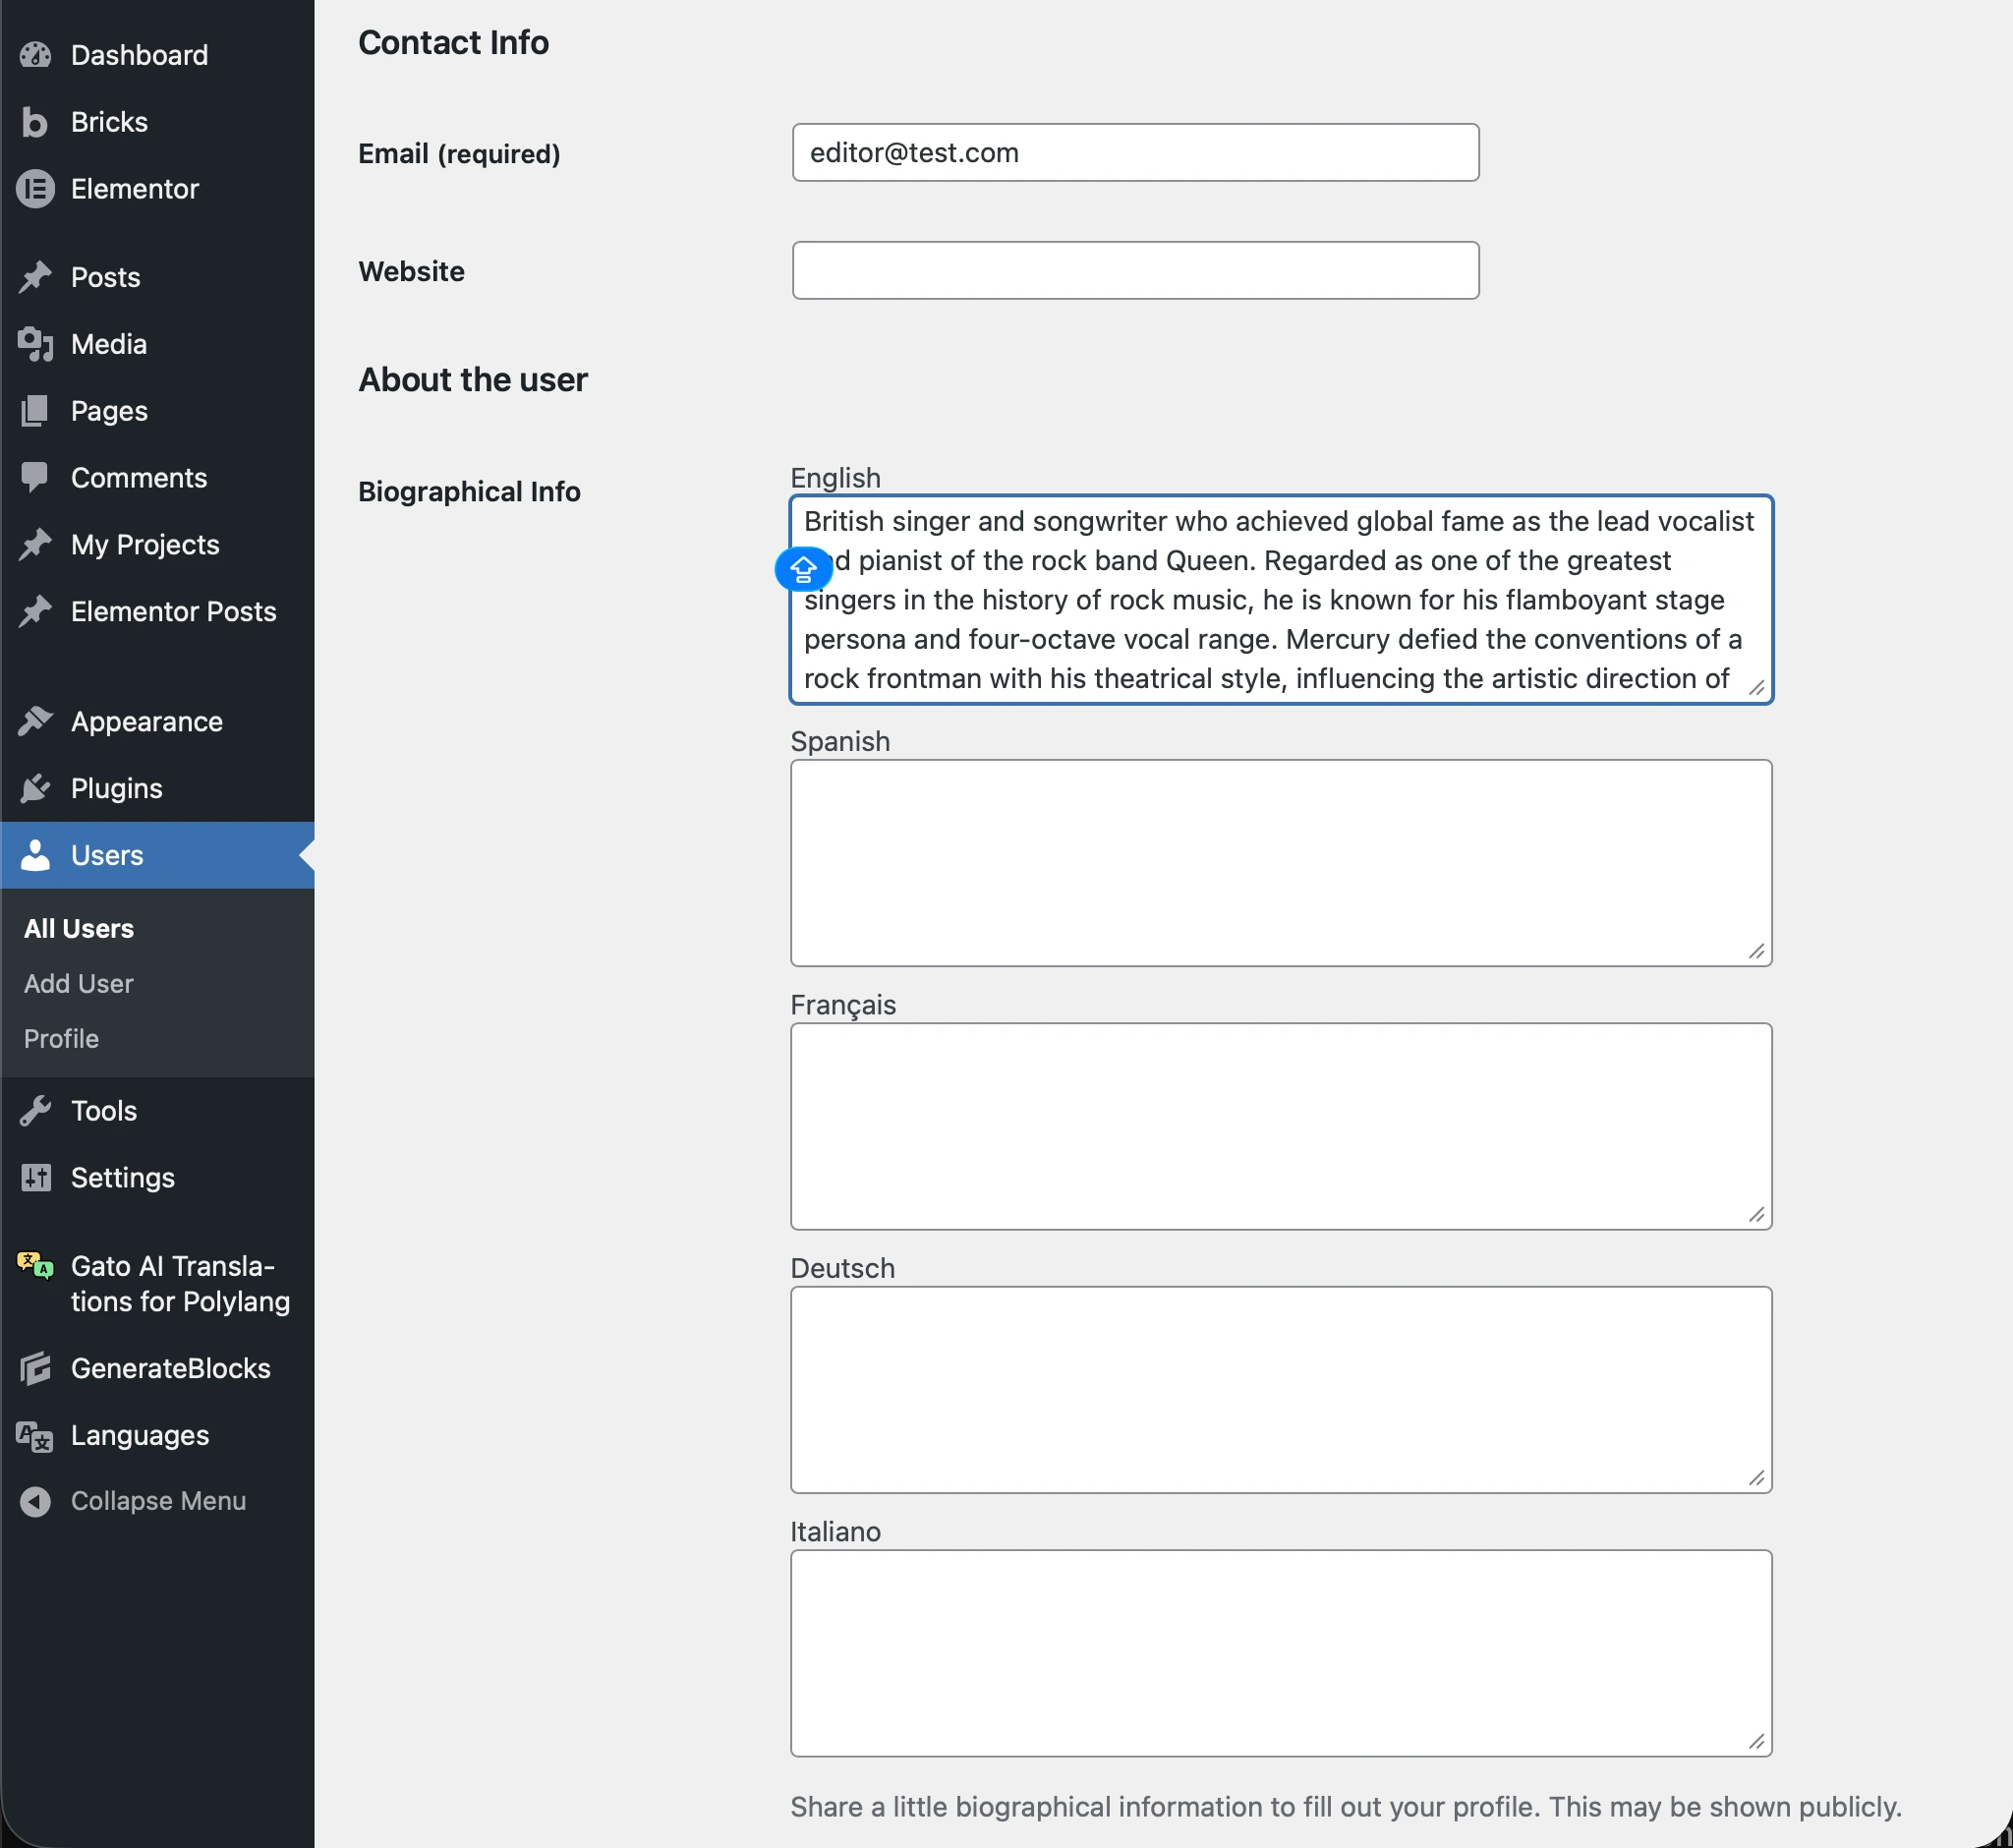Open the Settings icon

click(x=35, y=1177)
